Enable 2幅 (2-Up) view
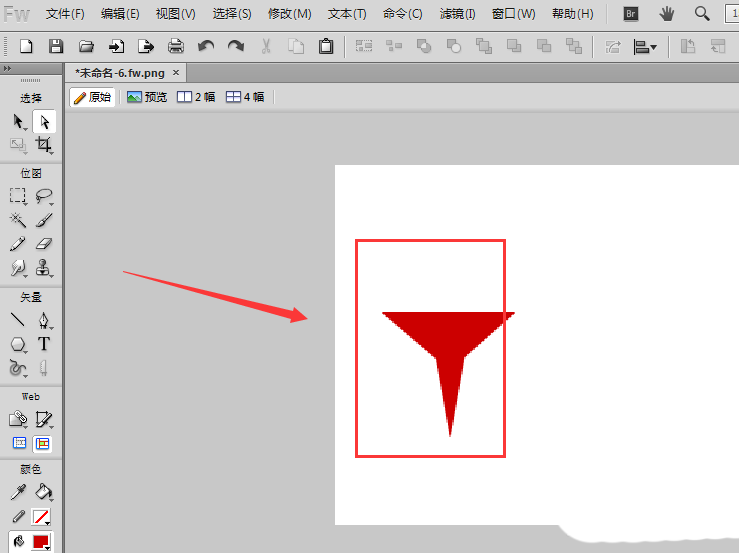Viewport: 739px width, 553px height. point(196,97)
